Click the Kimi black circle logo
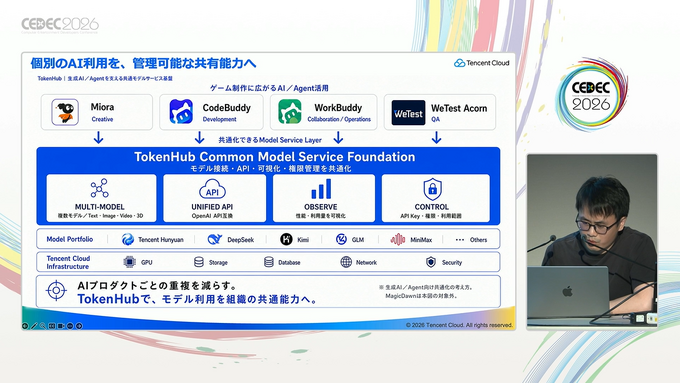 pyautogui.click(x=286, y=239)
